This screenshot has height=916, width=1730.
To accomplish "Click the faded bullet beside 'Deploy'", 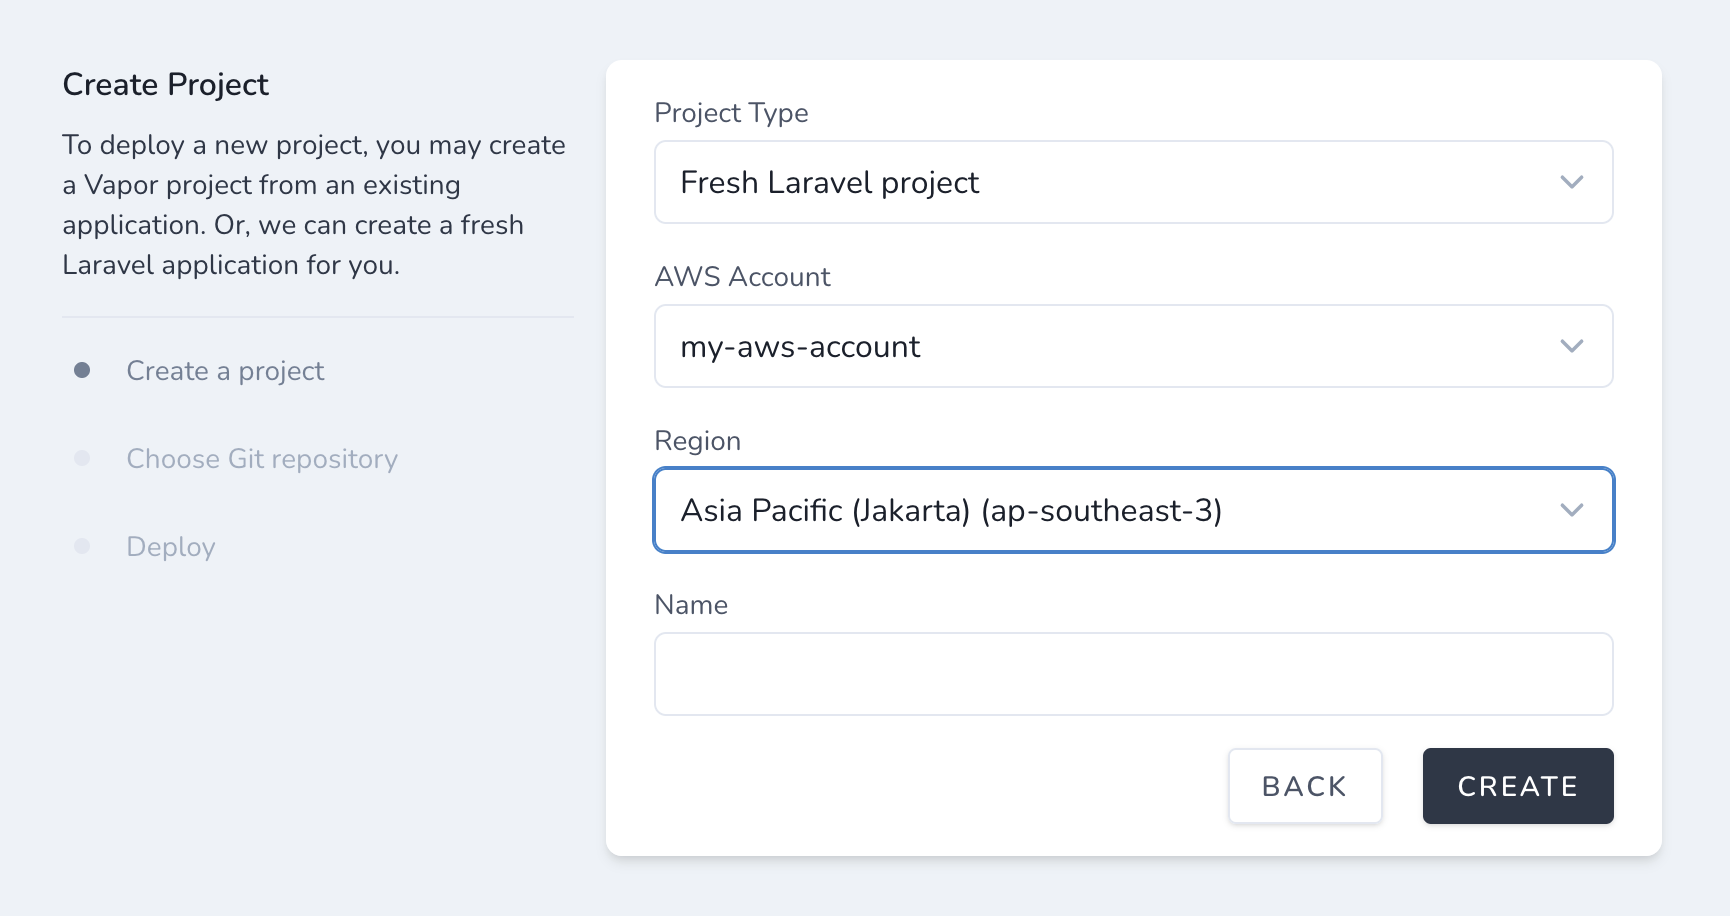I will [x=82, y=546].
